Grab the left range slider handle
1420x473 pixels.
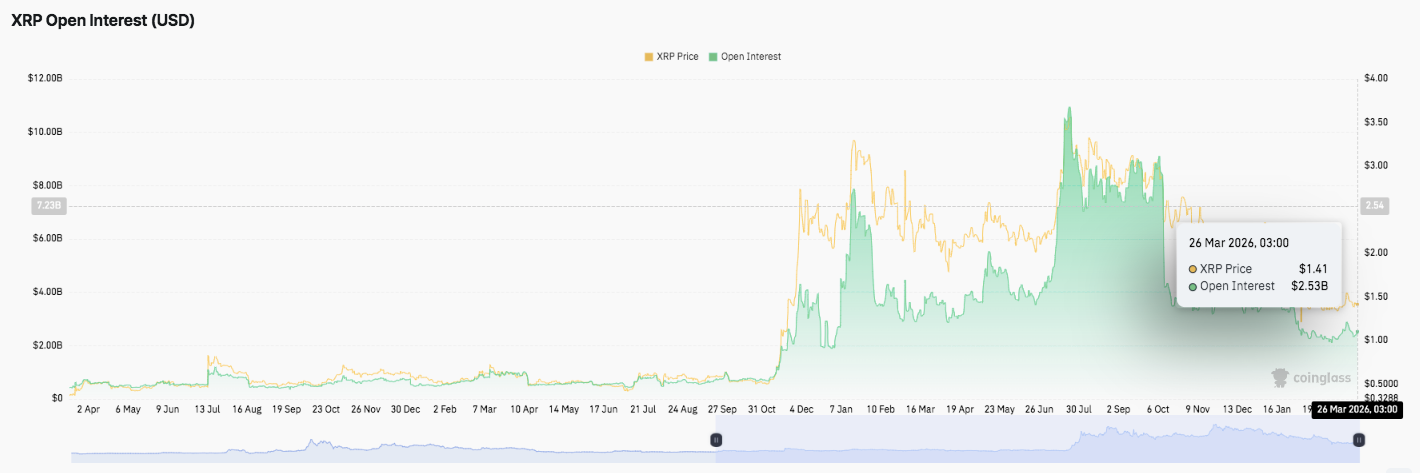(x=716, y=439)
